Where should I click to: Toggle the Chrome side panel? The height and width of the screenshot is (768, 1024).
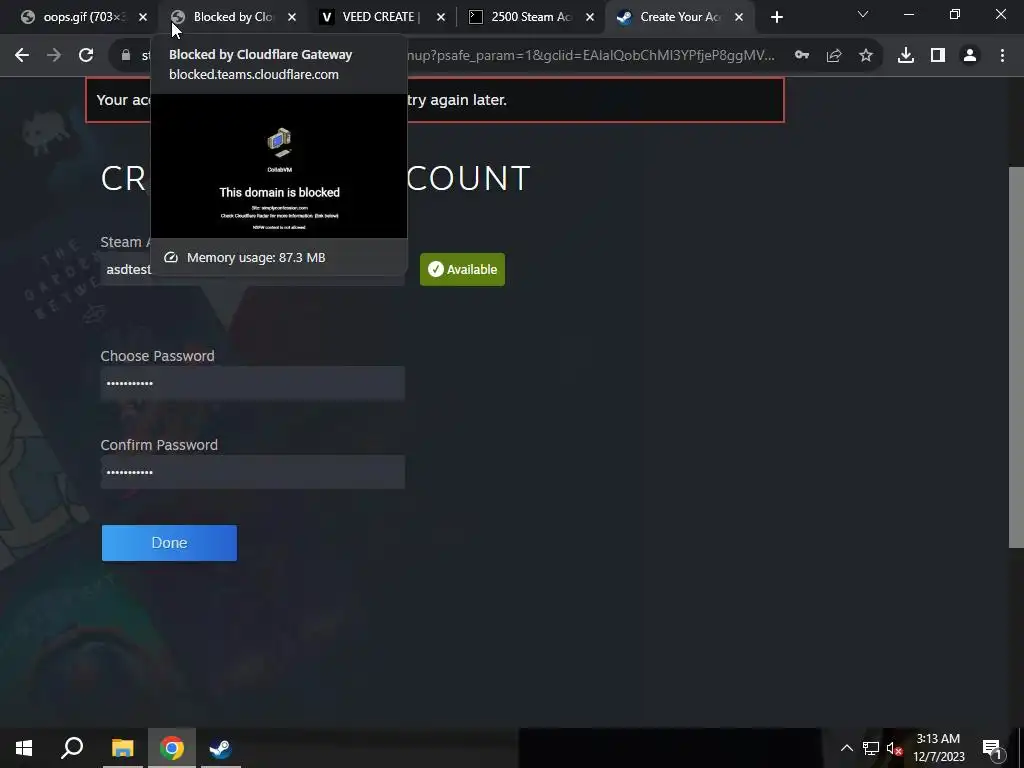pyautogui.click(x=938, y=56)
